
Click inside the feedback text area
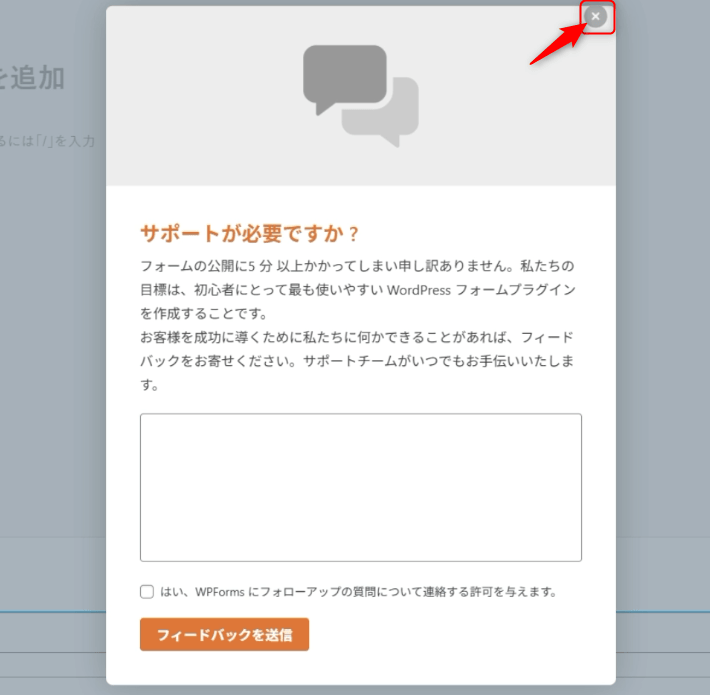tap(361, 487)
